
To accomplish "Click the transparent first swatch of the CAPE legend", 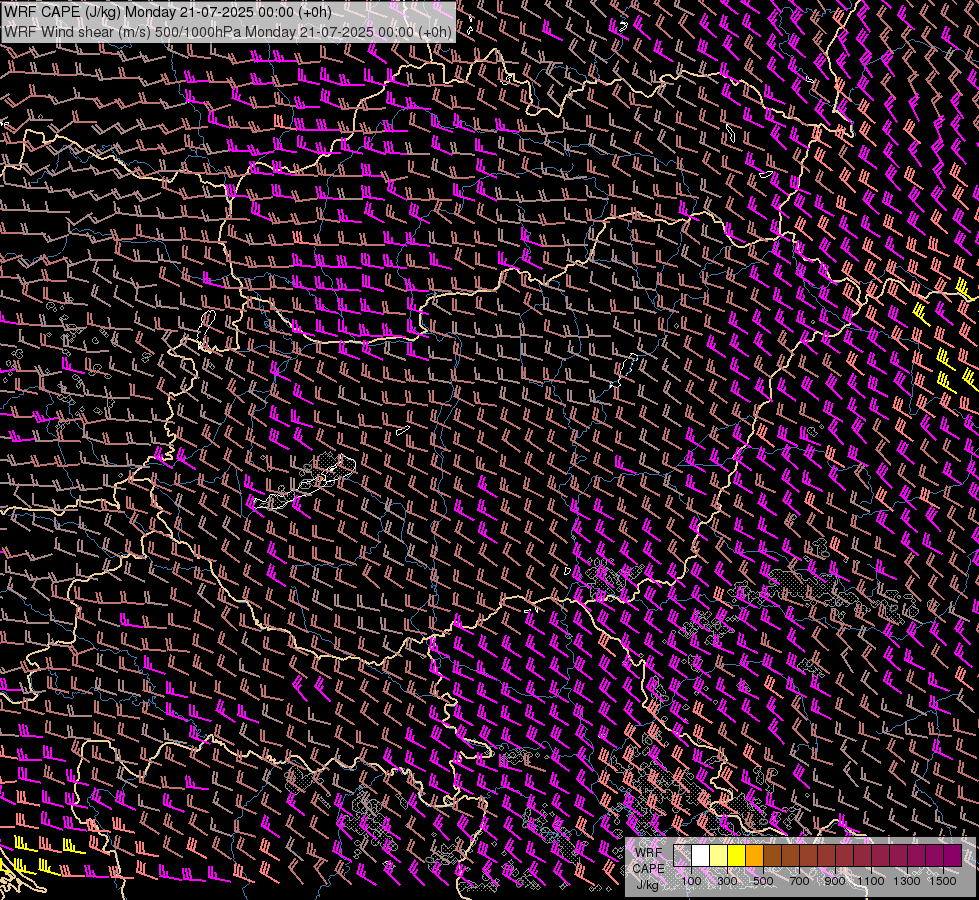I will point(682,855).
